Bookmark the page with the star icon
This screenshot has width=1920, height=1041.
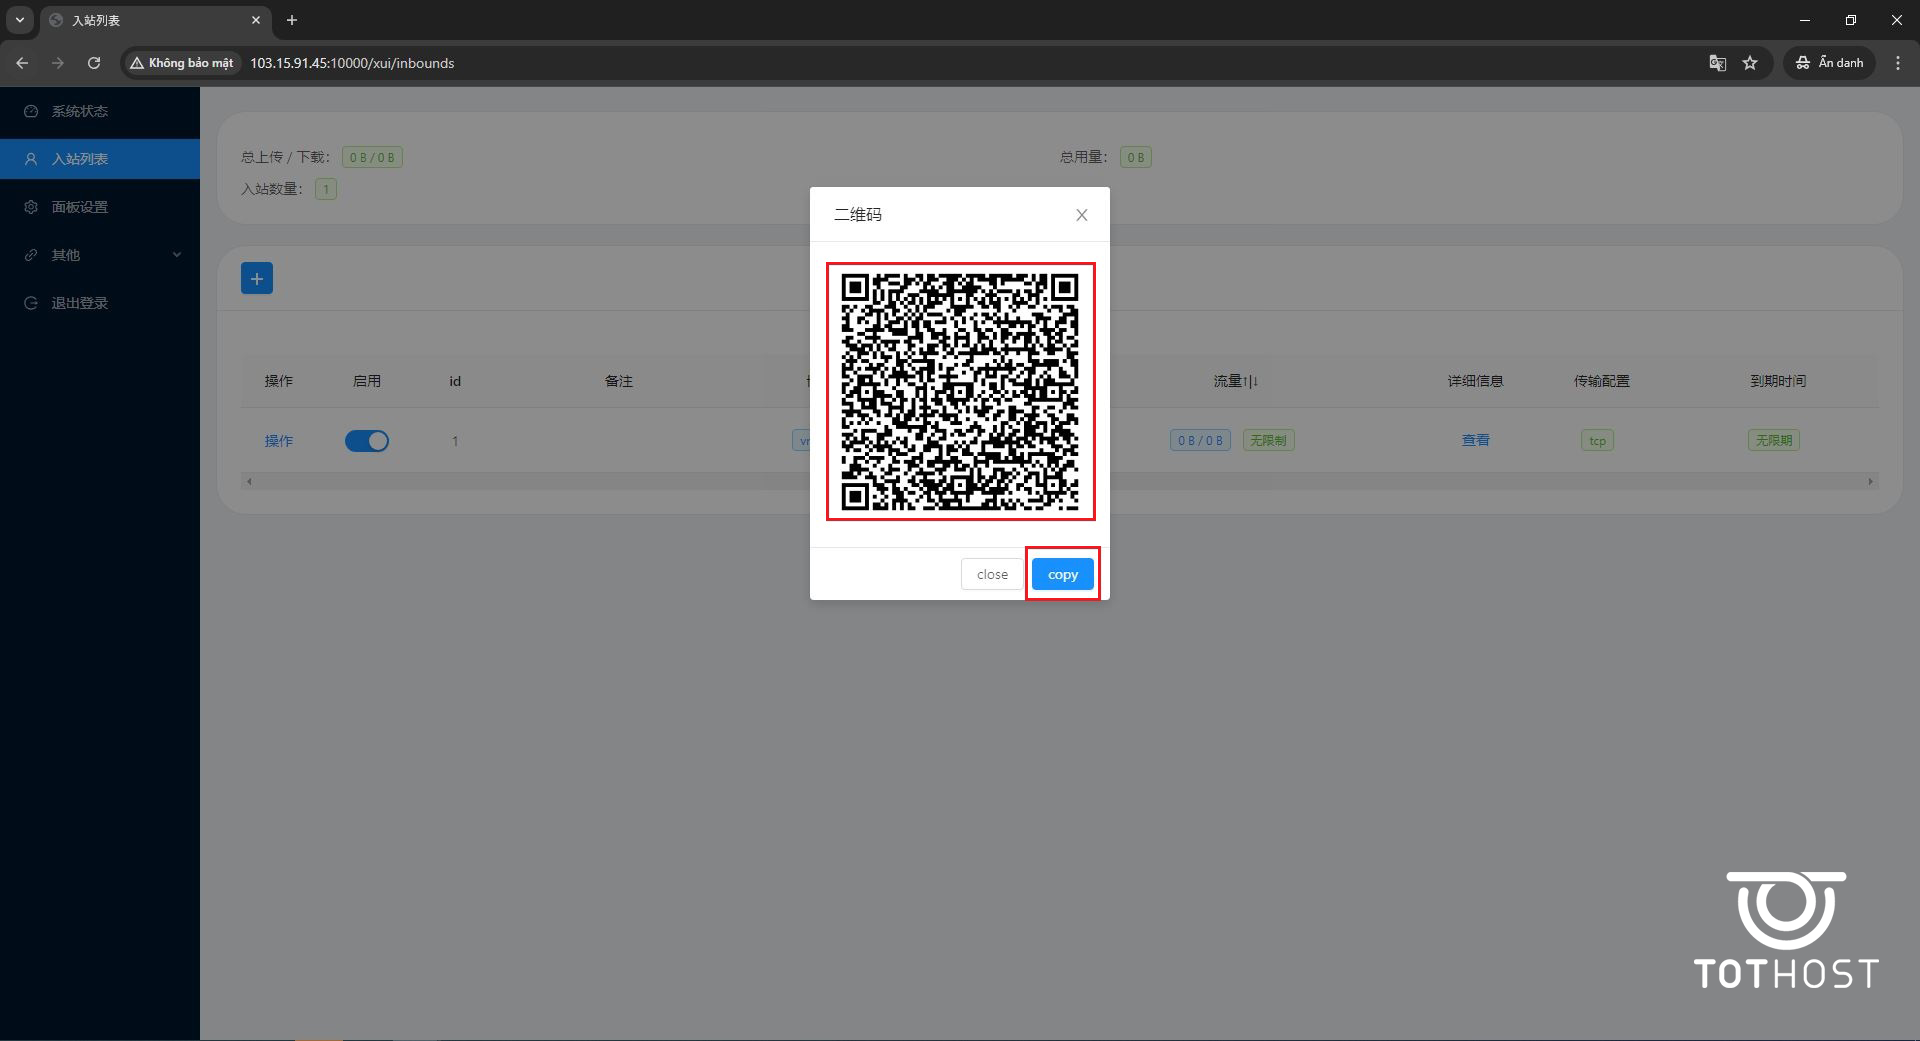coord(1751,62)
